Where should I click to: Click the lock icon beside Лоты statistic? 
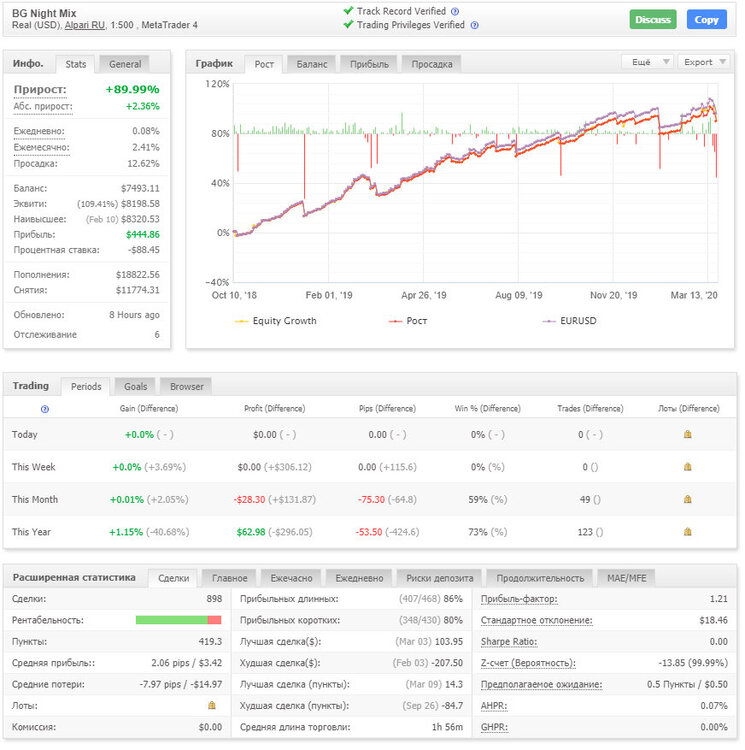pos(212,706)
